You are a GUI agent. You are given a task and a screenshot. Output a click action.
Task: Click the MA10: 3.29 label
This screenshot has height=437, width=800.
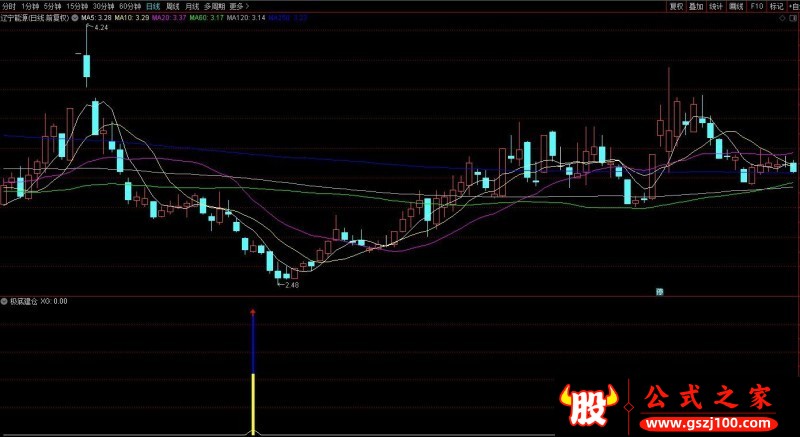(132, 17)
